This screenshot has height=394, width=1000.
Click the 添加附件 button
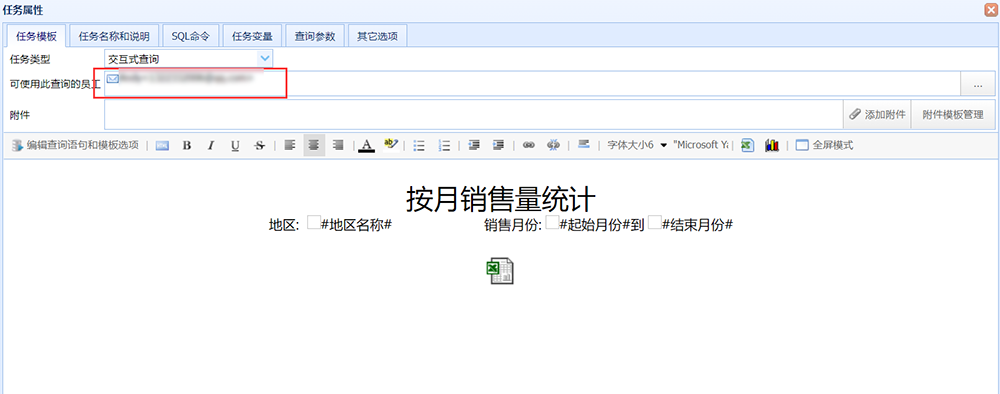pos(878,115)
